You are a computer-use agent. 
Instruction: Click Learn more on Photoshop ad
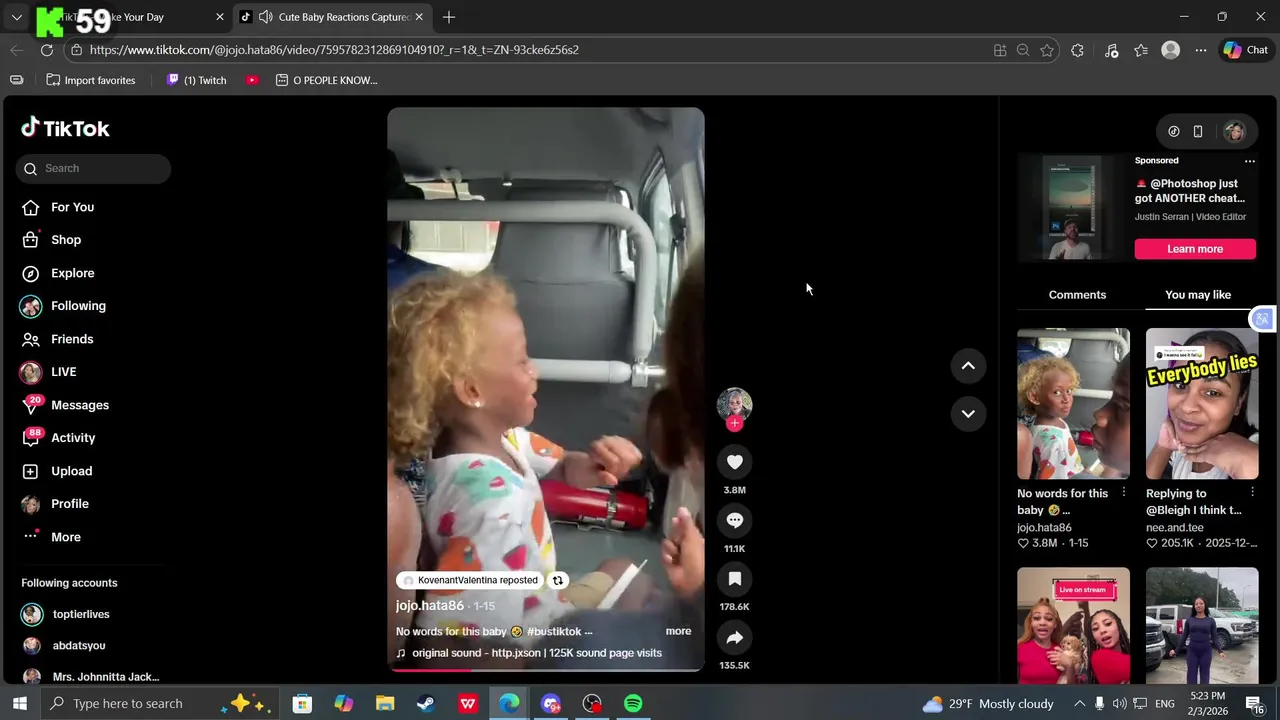1195,249
